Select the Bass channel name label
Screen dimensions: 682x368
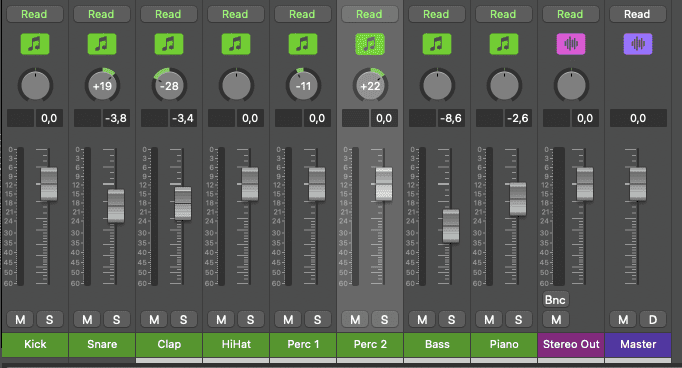click(x=437, y=345)
